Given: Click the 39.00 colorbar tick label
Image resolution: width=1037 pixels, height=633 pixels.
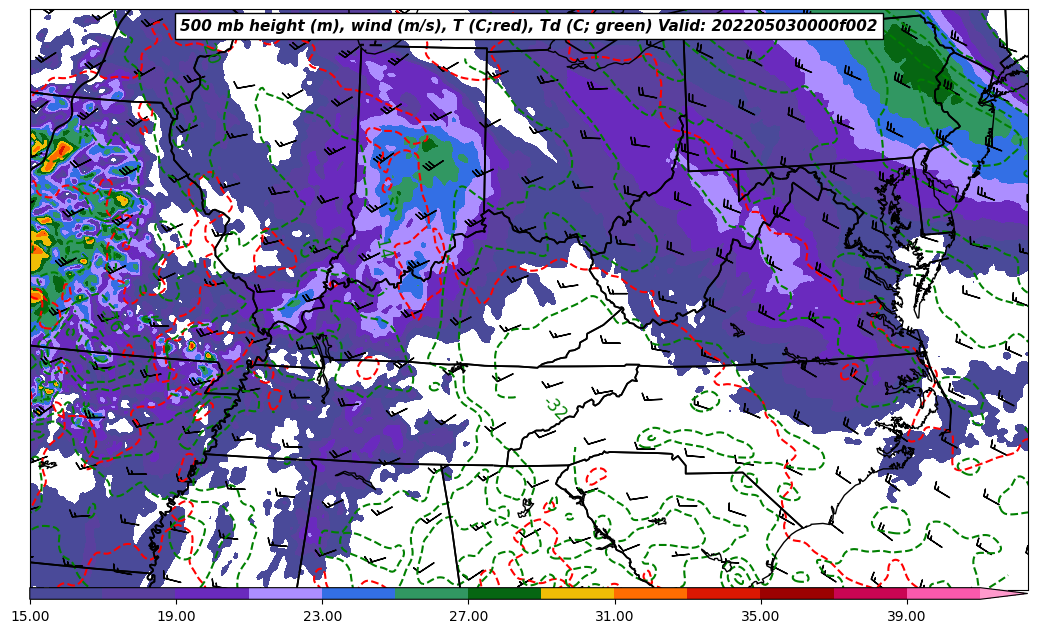Looking at the screenshot, I should pos(906,616).
